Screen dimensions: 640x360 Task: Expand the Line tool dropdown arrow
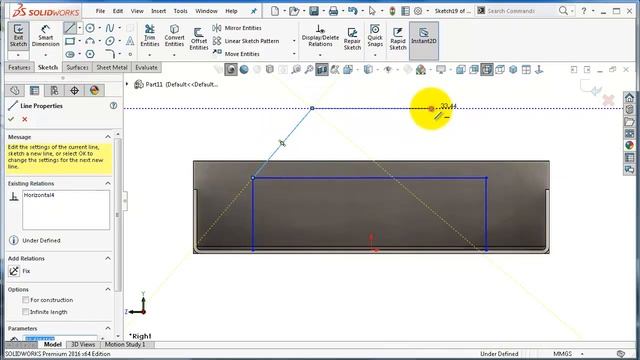[x=80, y=28]
